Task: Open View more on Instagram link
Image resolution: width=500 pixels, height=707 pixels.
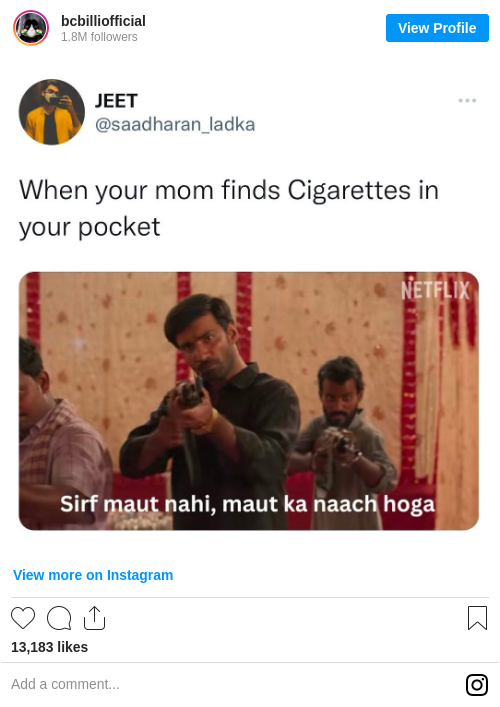Action: 93,575
